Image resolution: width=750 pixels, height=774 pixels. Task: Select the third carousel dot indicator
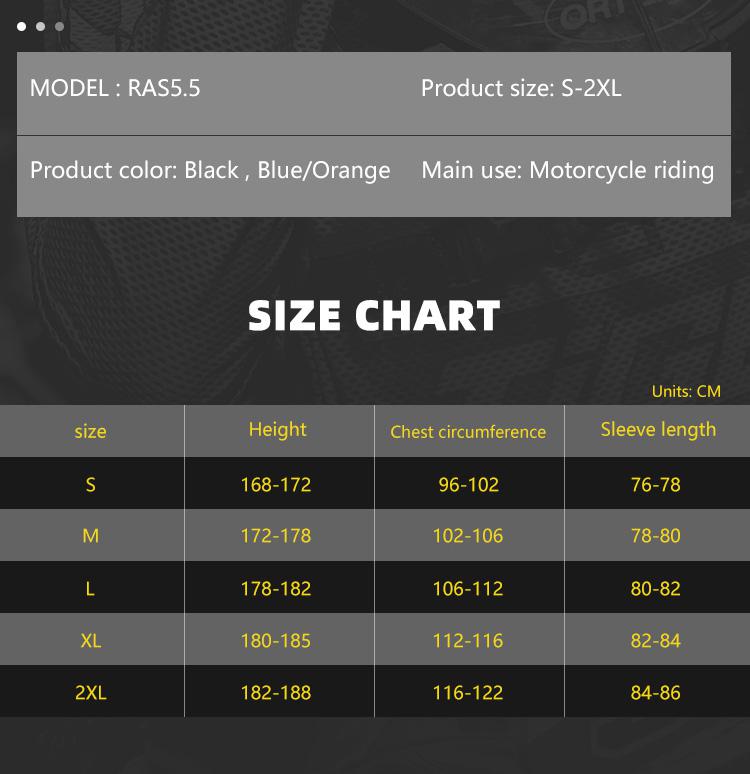click(x=59, y=27)
